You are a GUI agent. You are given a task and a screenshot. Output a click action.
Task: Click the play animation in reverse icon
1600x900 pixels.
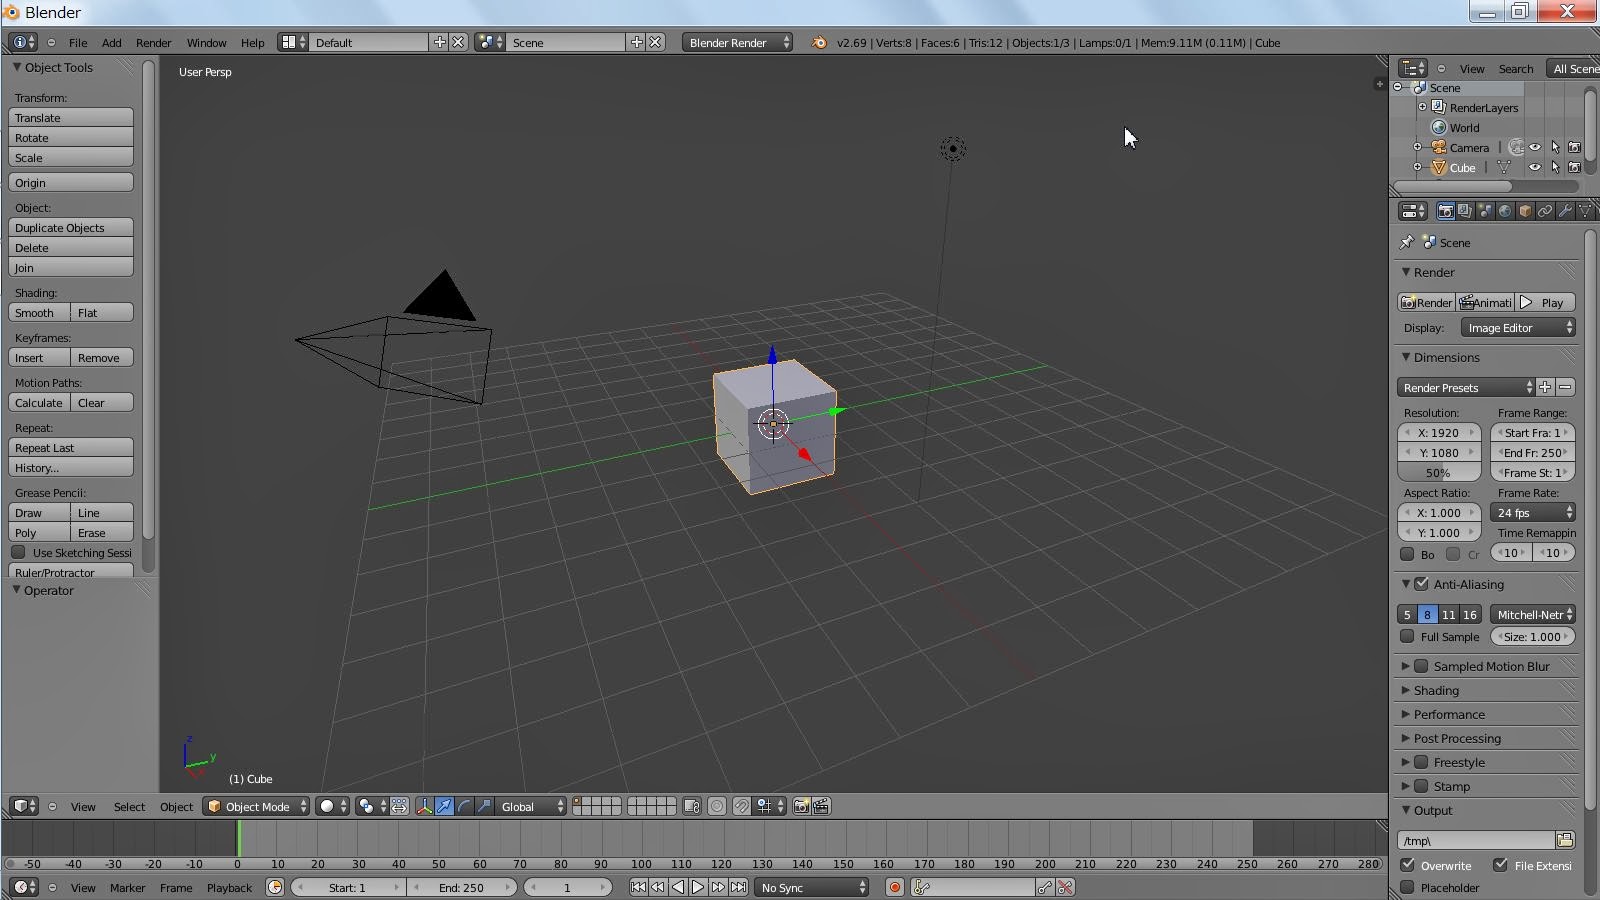[x=678, y=888]
